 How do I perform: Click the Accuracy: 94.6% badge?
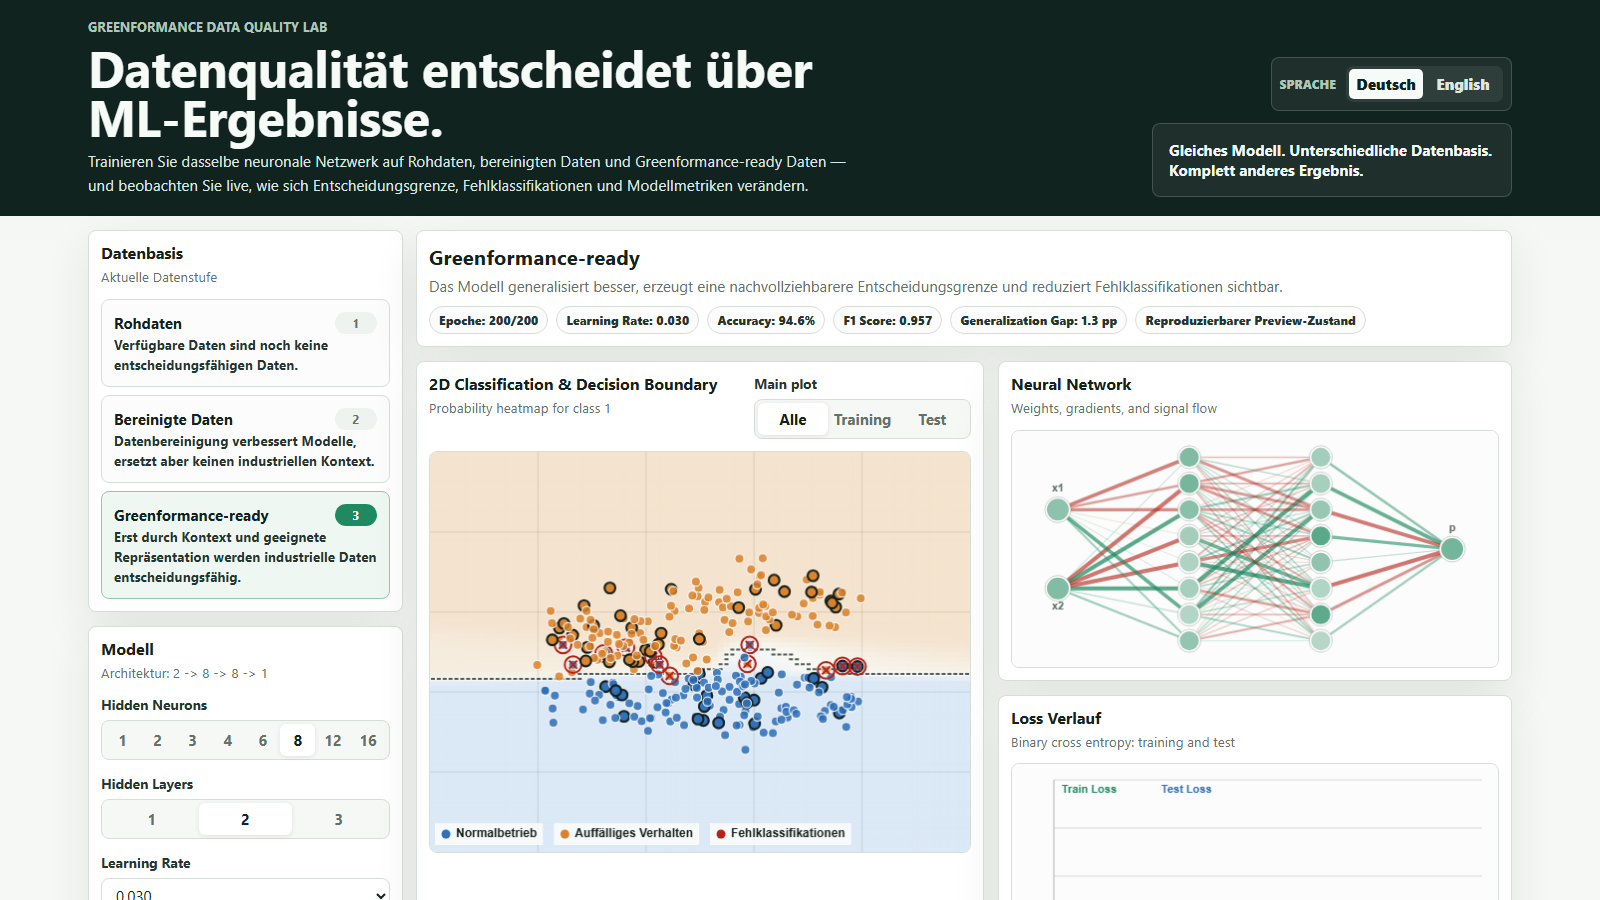[x=766, y=320]
